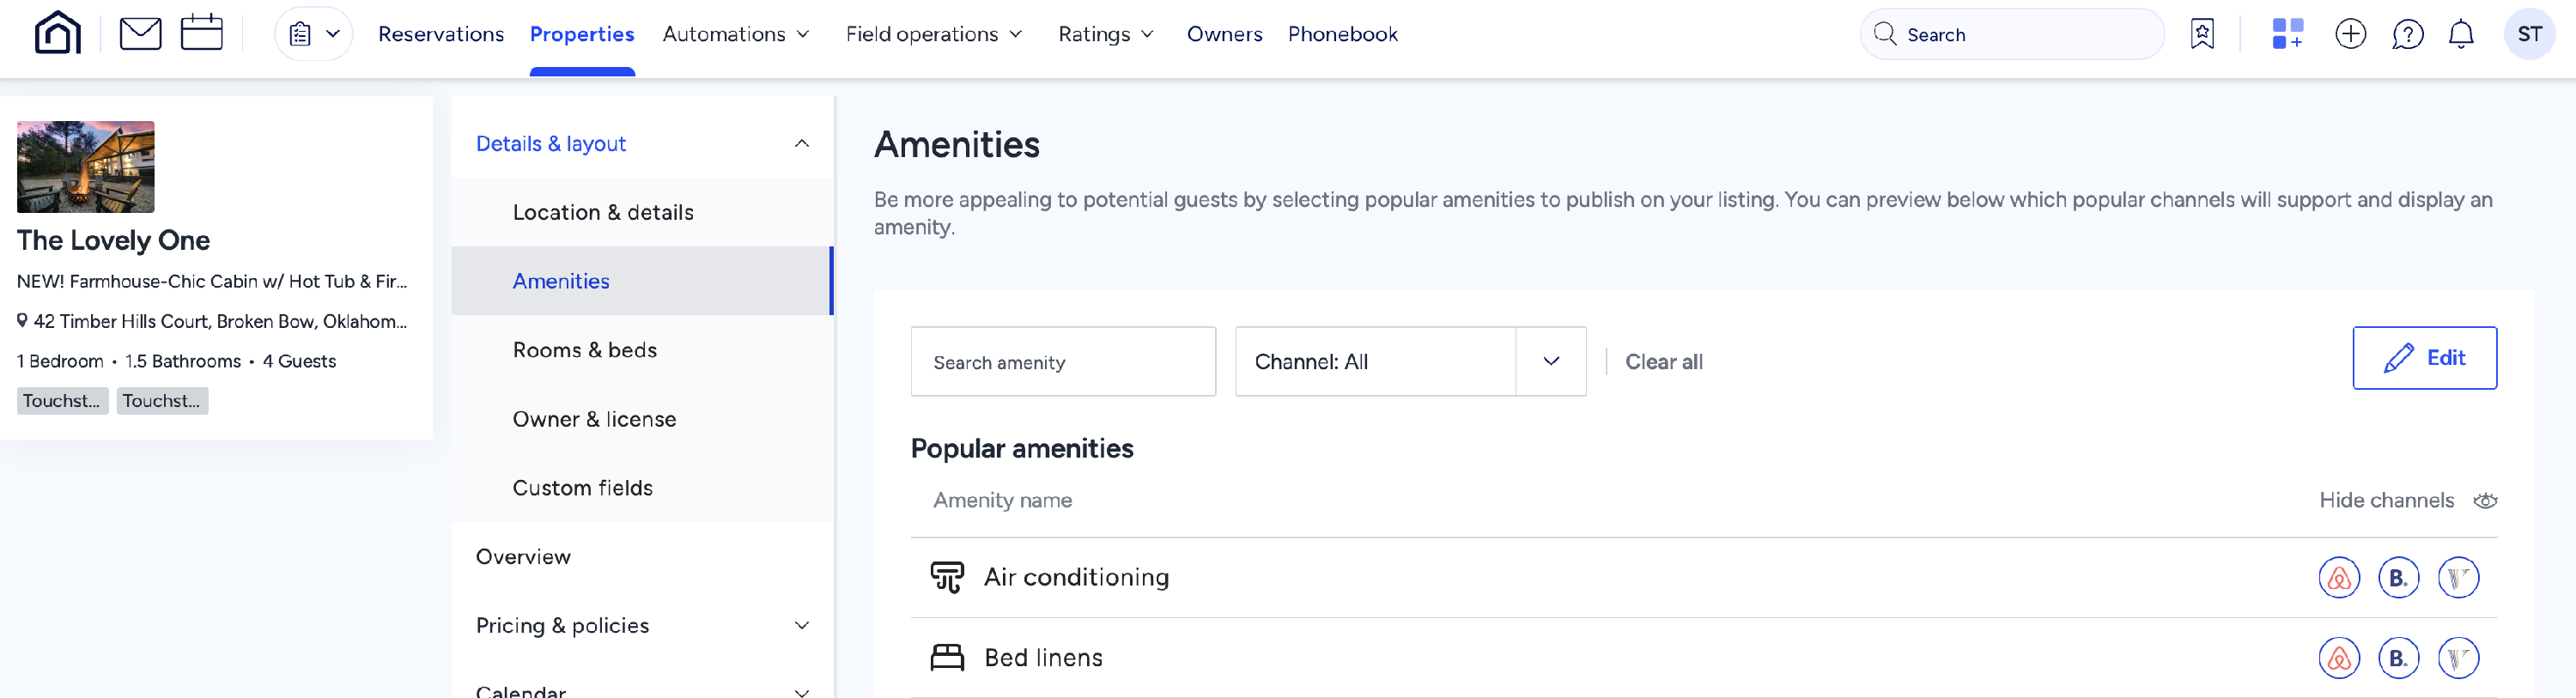Click the plus create-new icon

[x=2350, y=34]
